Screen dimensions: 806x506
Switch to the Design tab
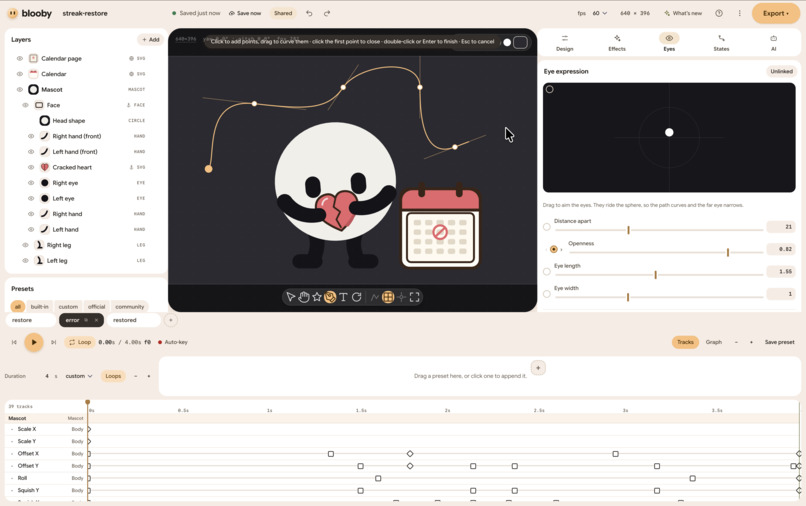pyautogui.click(x=564, y=43)
